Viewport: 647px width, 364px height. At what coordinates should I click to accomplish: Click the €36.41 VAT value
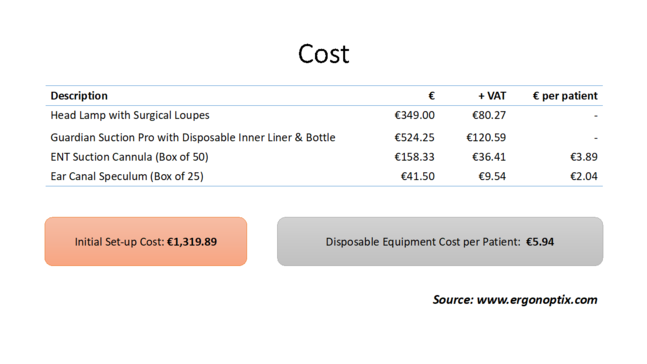point(489,157)
